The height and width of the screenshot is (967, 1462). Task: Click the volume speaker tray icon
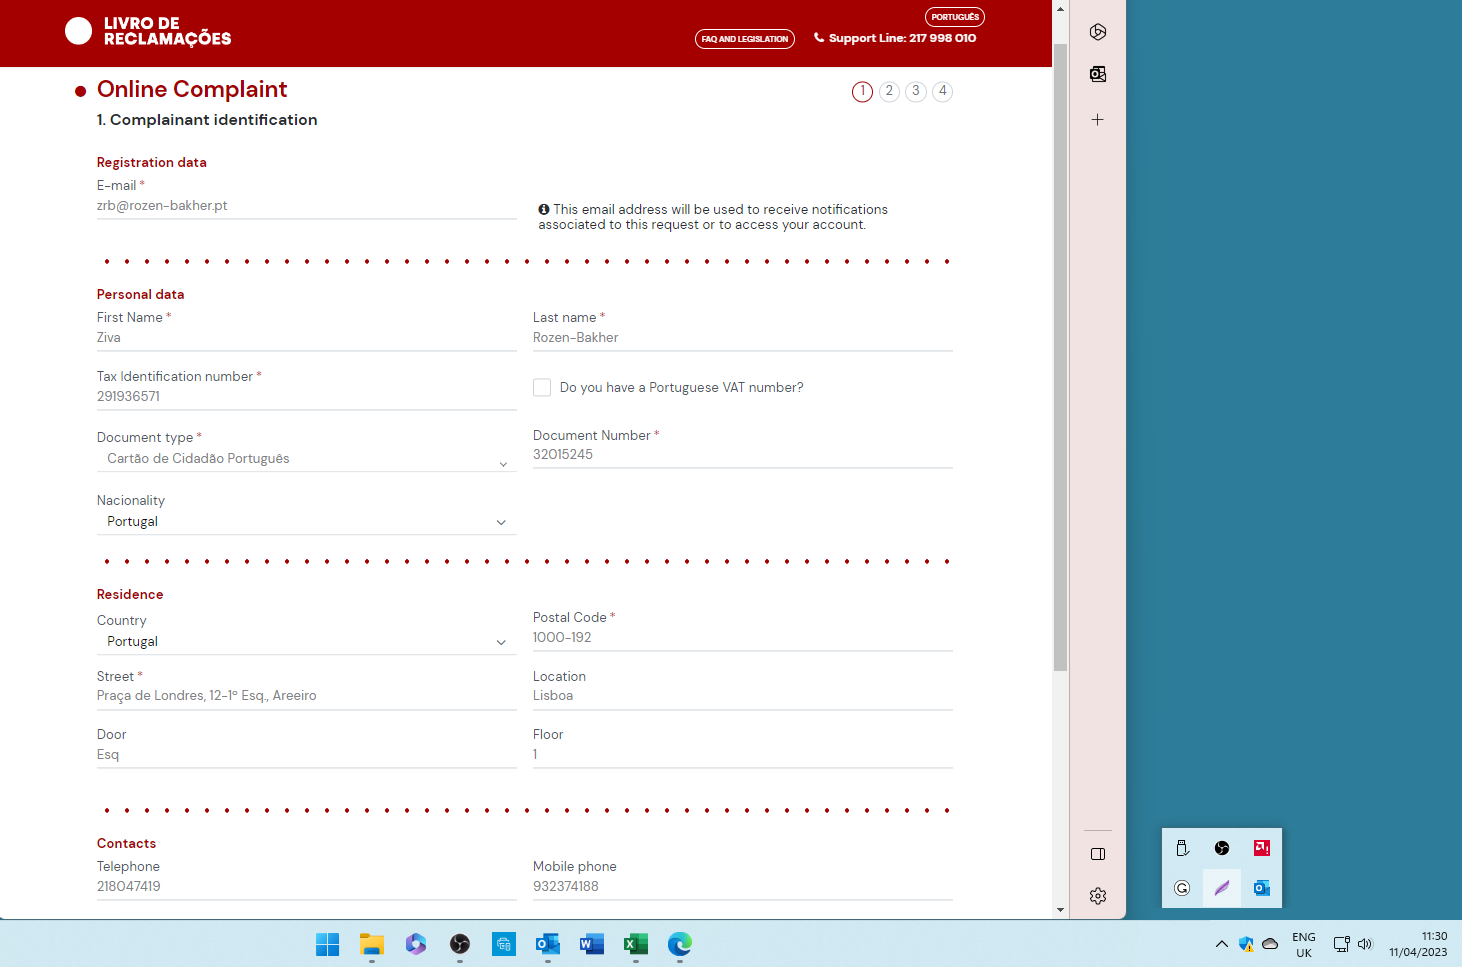(1365, 944)
